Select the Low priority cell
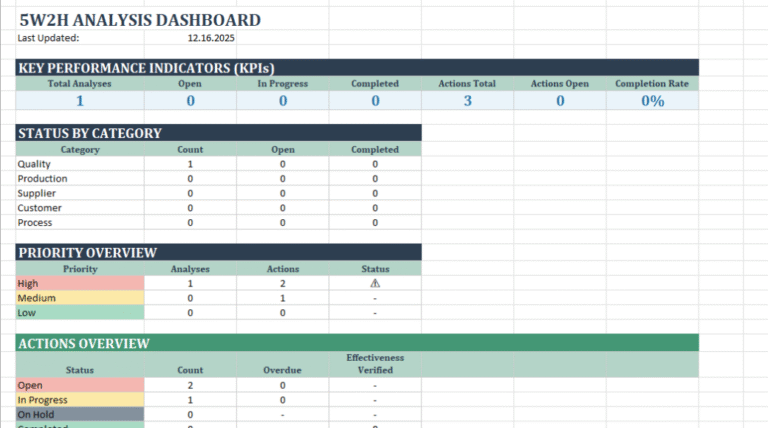This screenshot has height=428, width=768. pyautogui.click(x=80, y=313)
